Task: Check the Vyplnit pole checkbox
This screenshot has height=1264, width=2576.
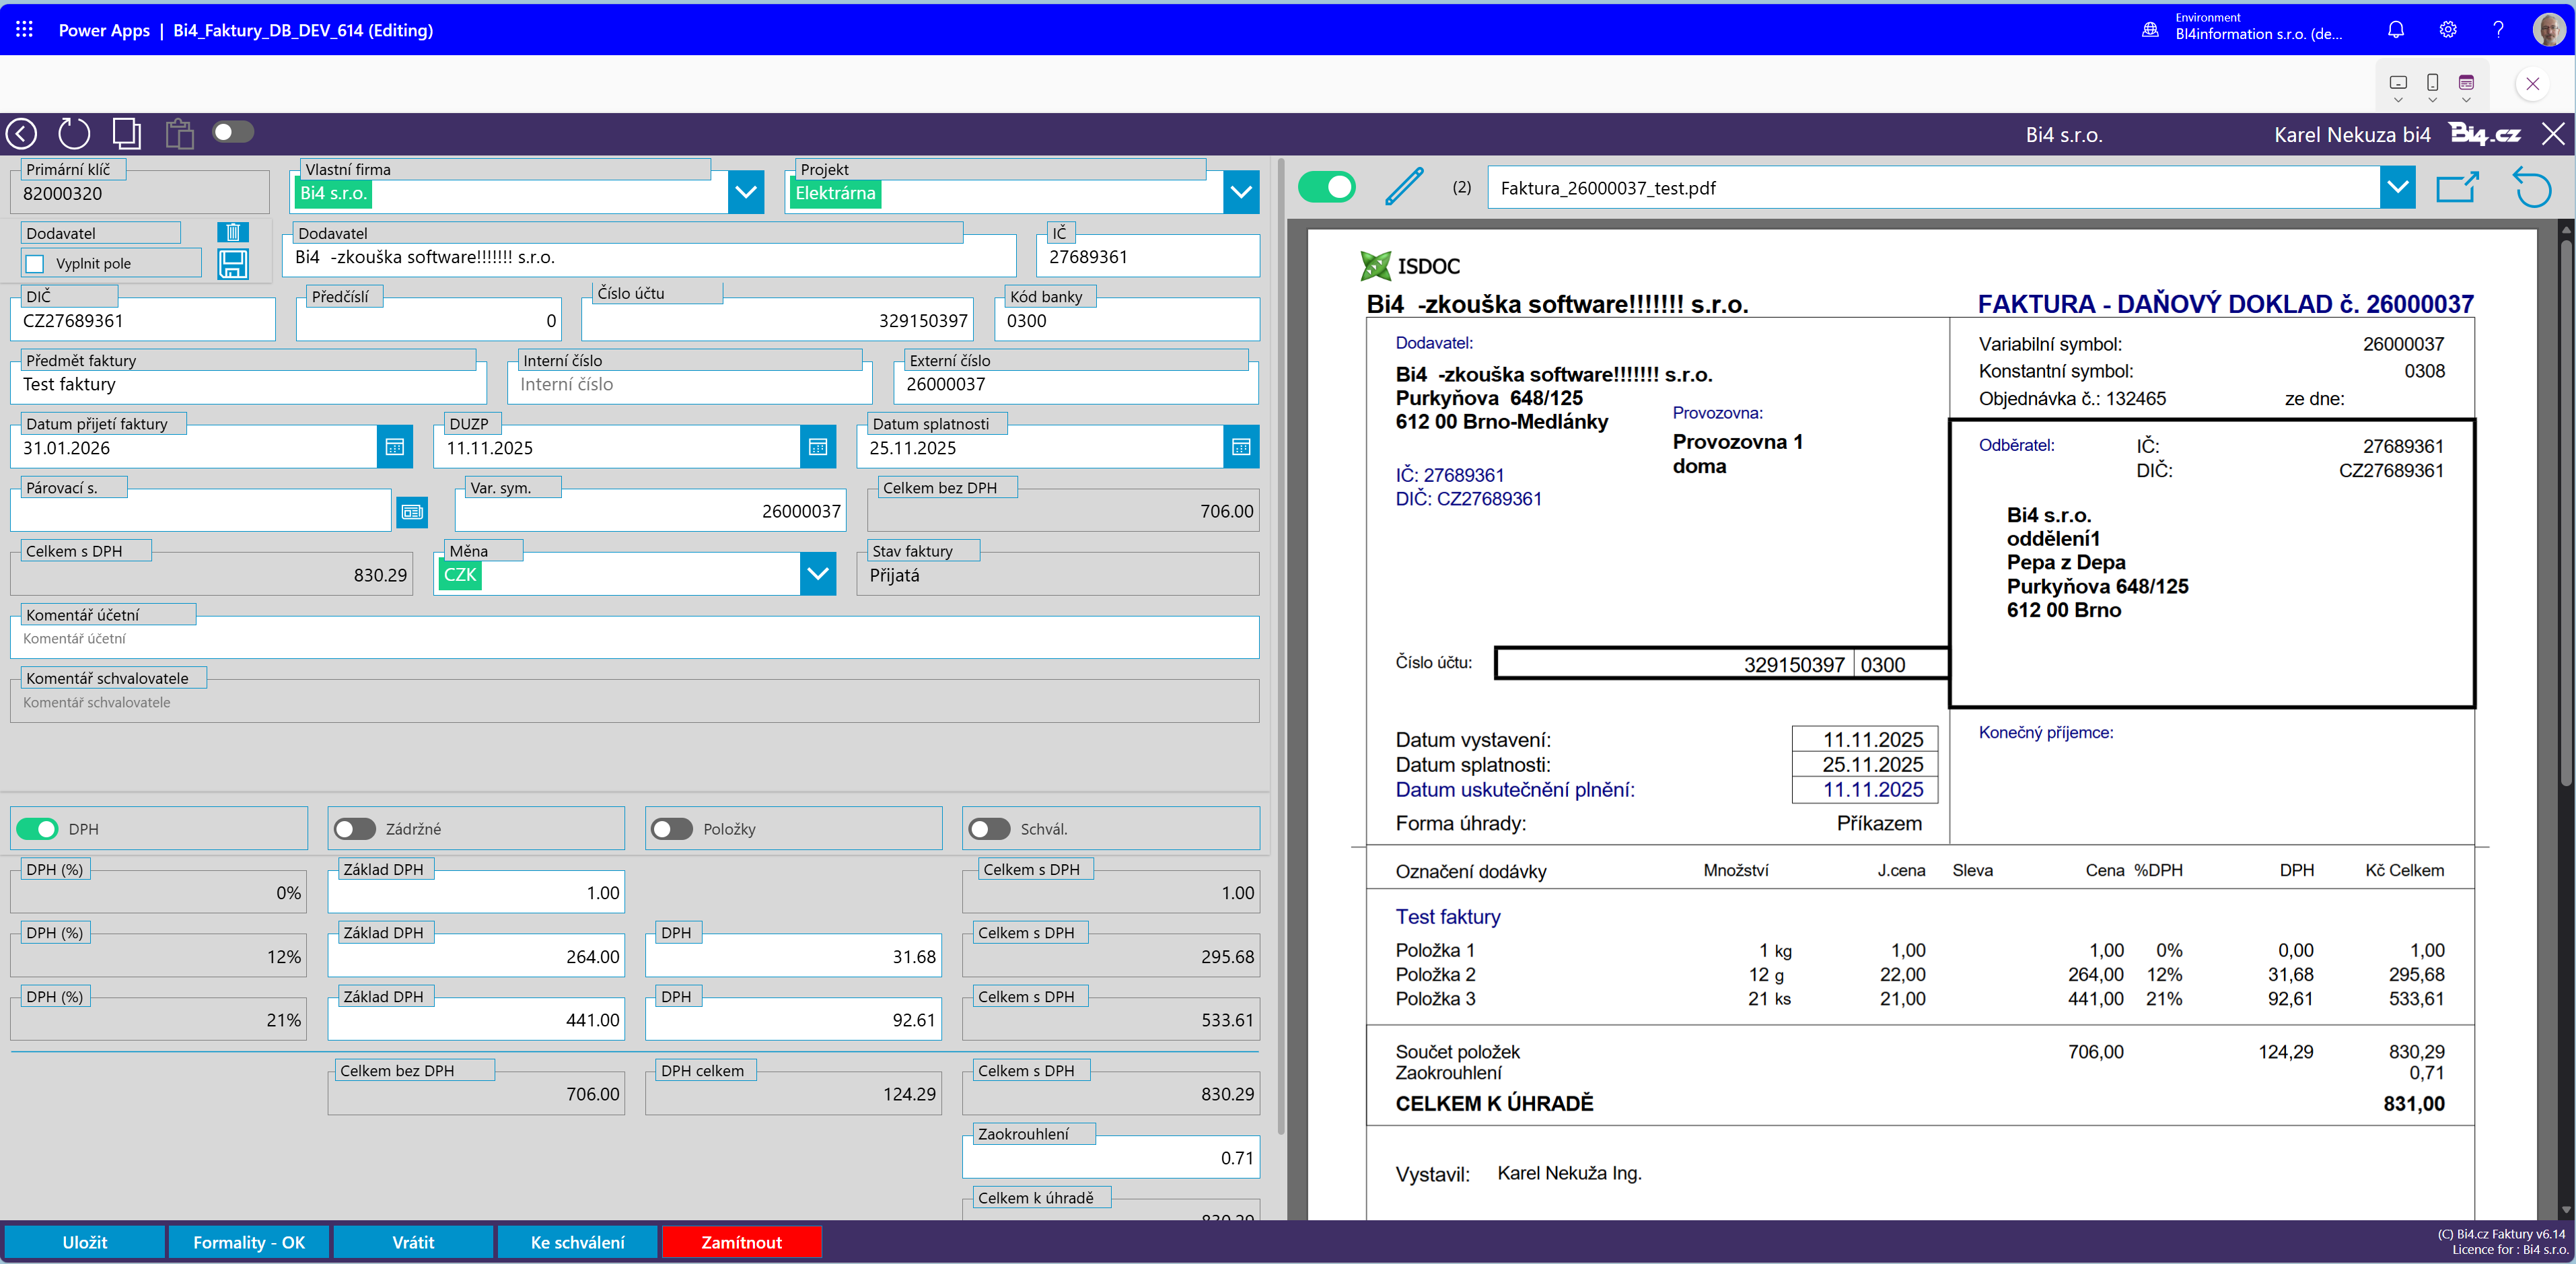Action: click(x=36, y=264)
